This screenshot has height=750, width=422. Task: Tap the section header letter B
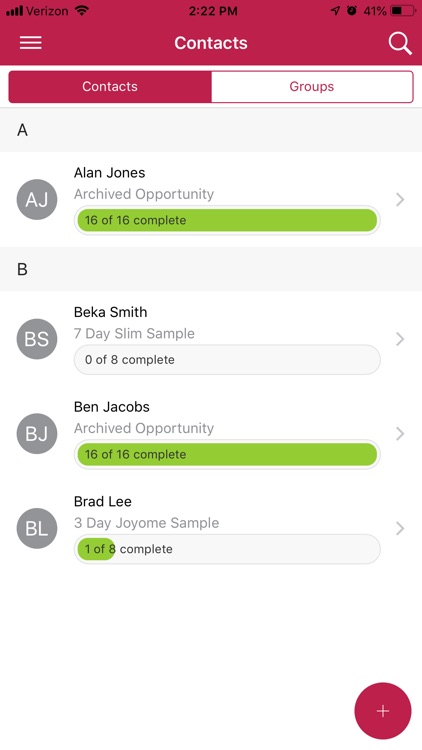(x=22, y=270)
